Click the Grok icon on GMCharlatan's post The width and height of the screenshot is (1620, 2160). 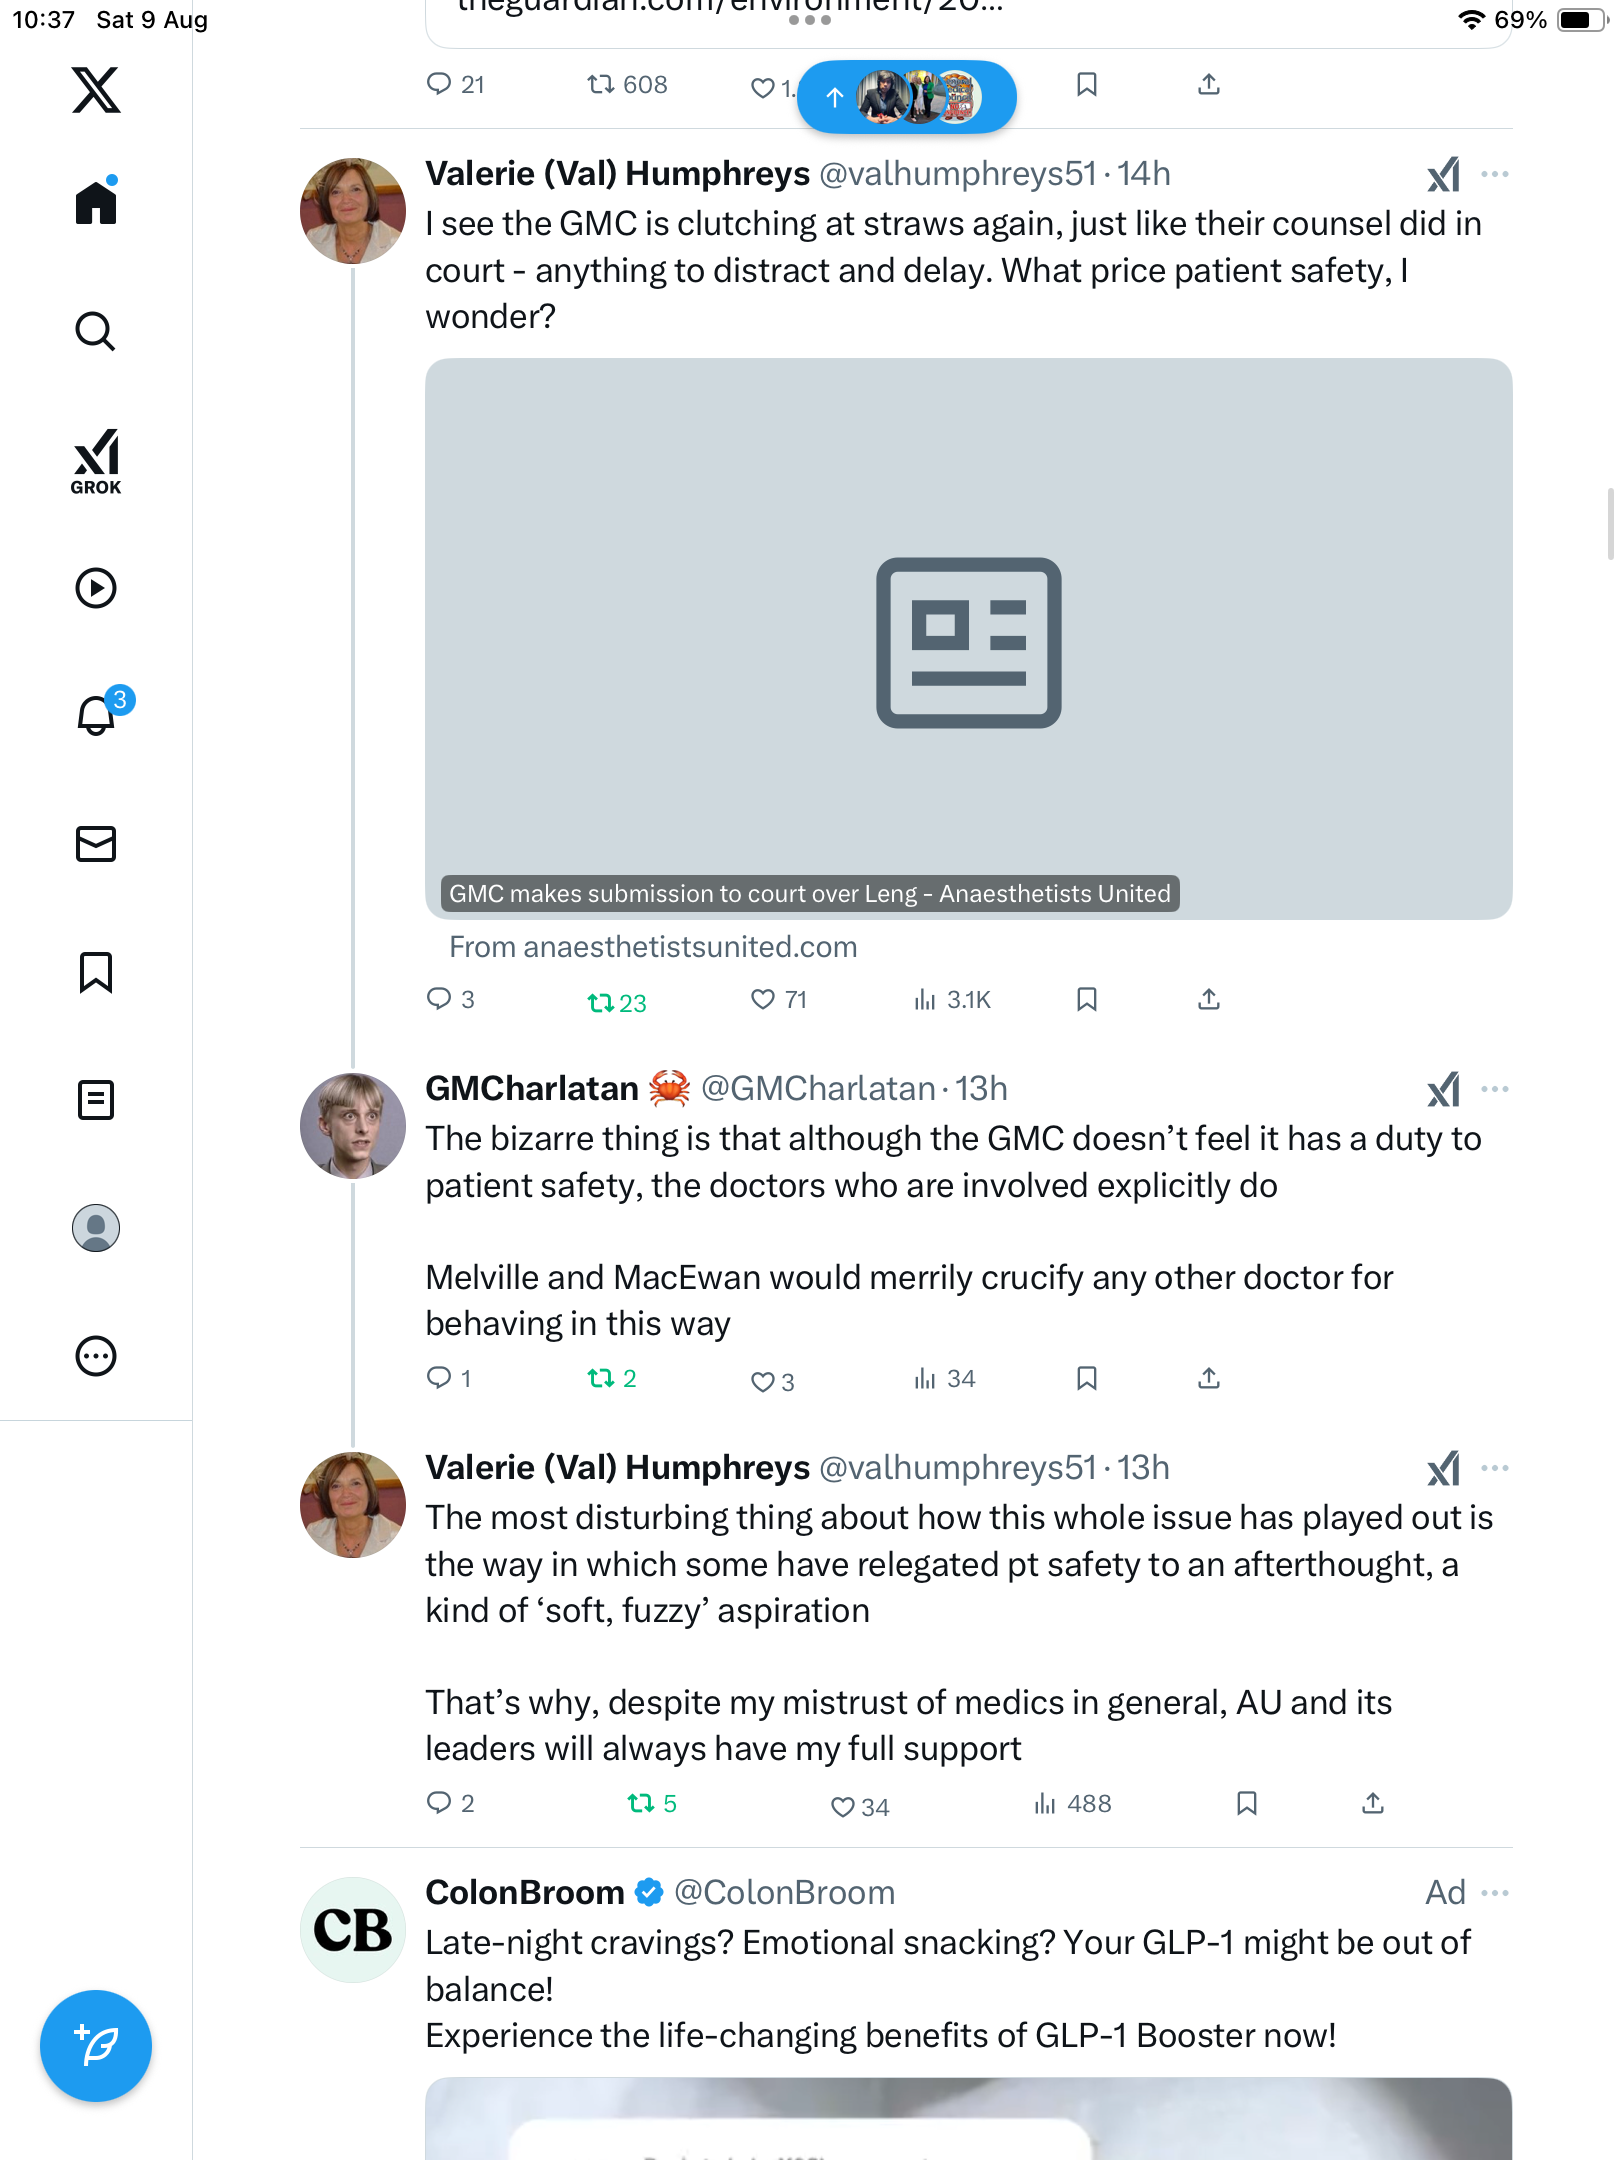(1443, 1089)
